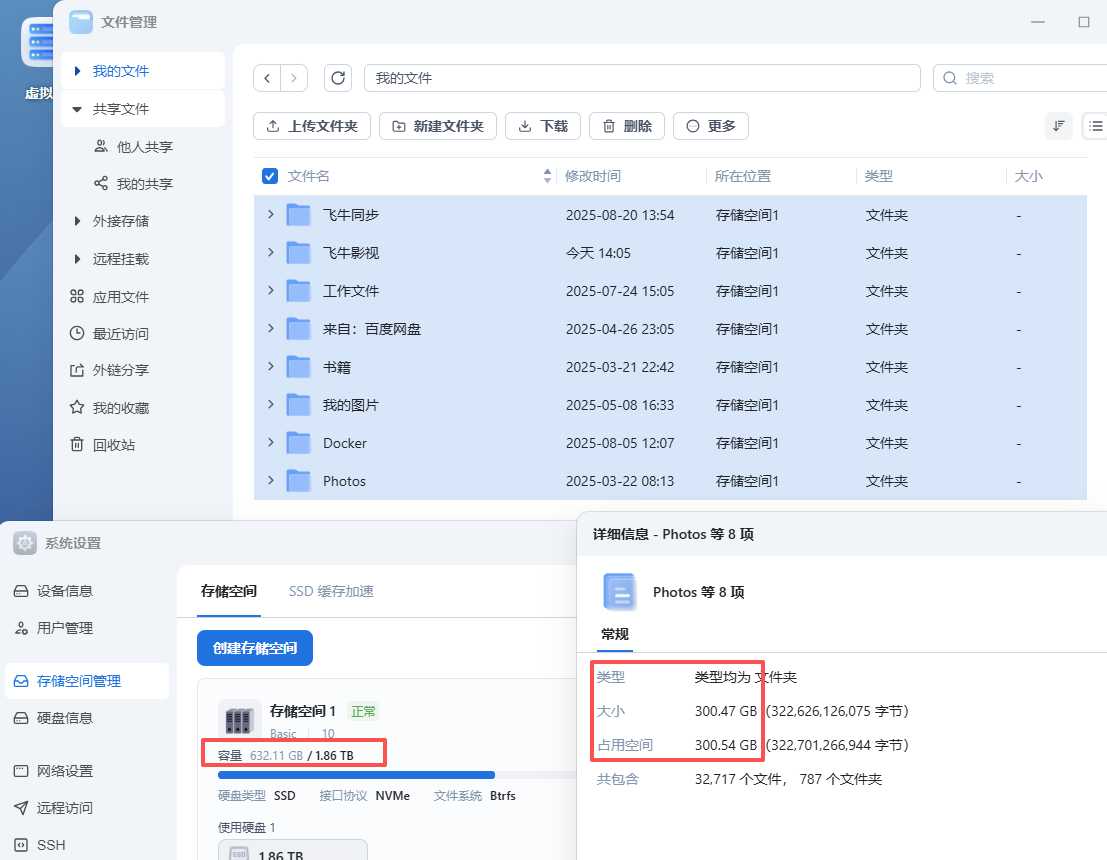Click the 正常 status badge
Screen dimensions: 1107x860
363,711
